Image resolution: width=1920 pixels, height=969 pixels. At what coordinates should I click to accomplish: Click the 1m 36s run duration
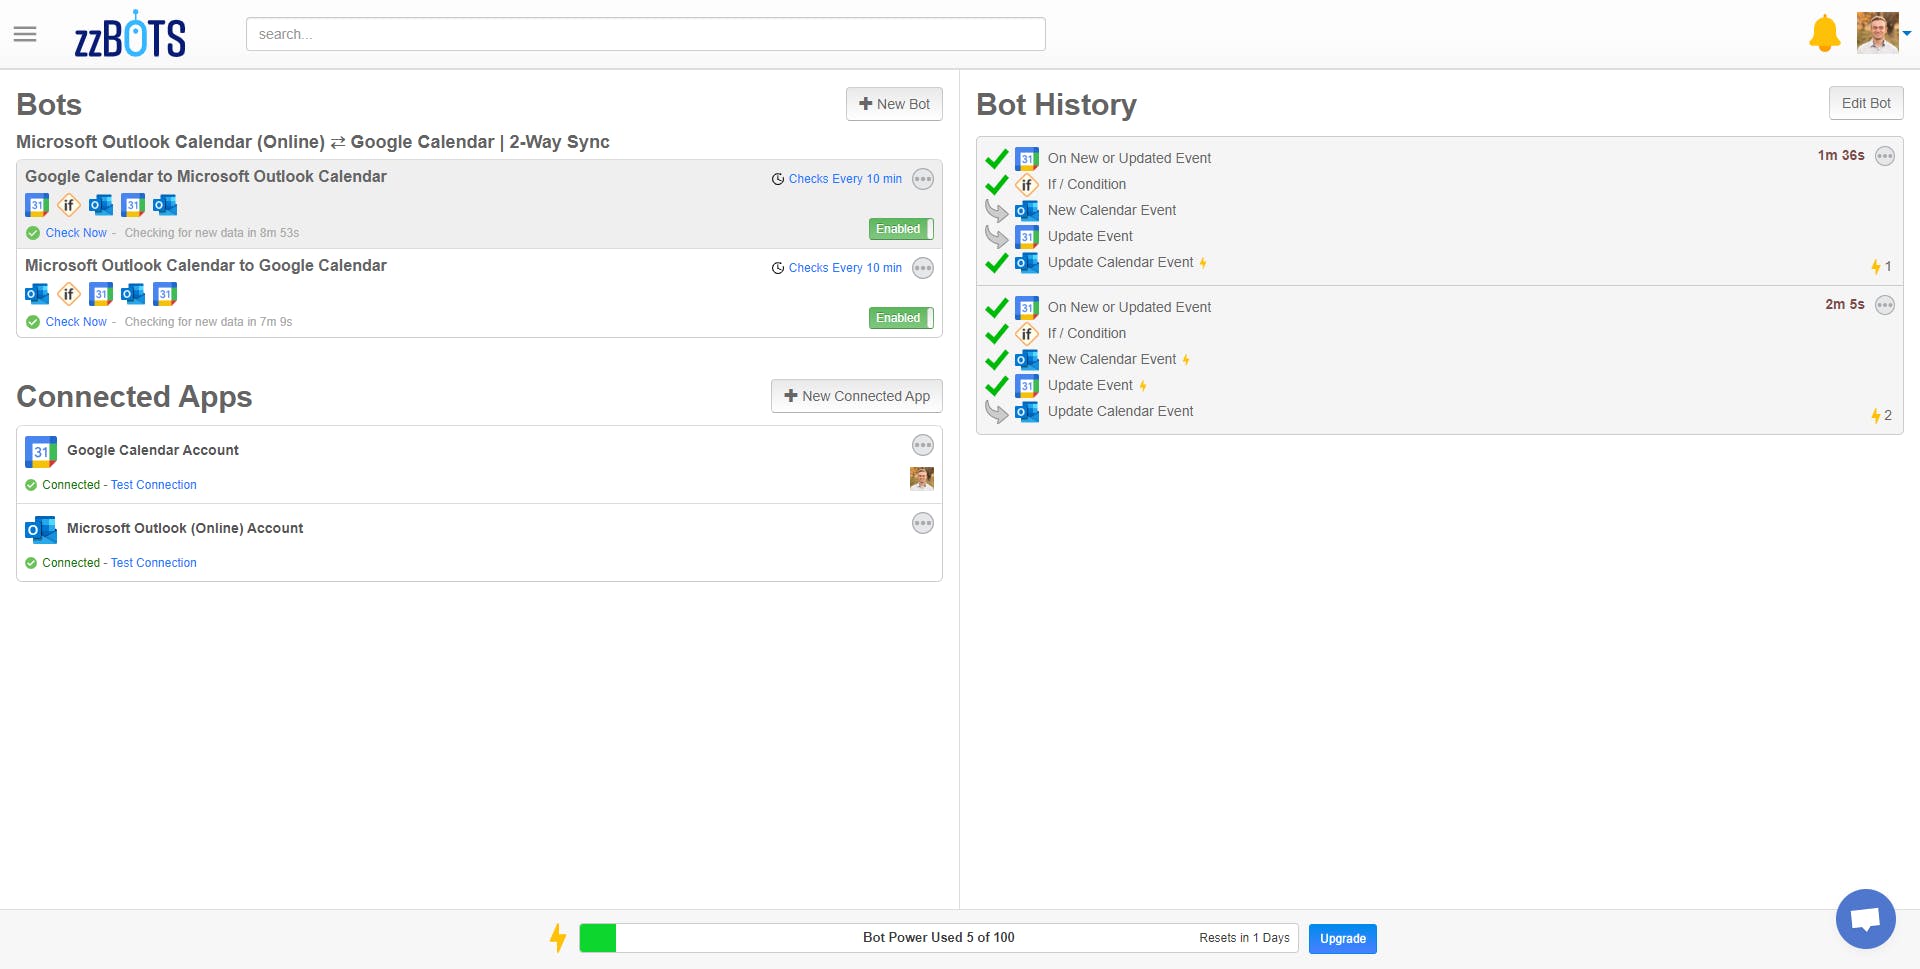coord(1841,155)
